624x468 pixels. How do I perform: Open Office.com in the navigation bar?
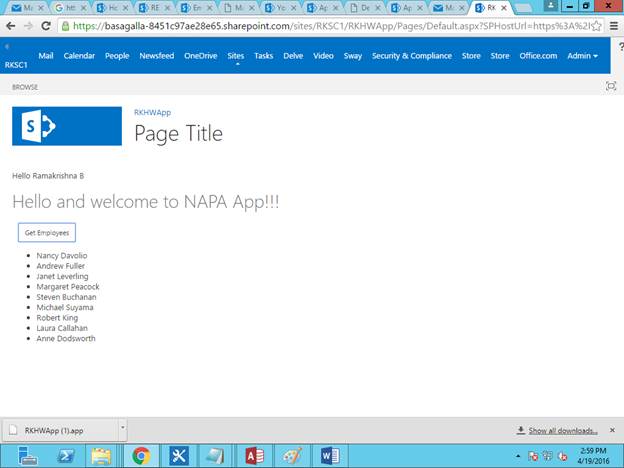click(x=538, y=56)
